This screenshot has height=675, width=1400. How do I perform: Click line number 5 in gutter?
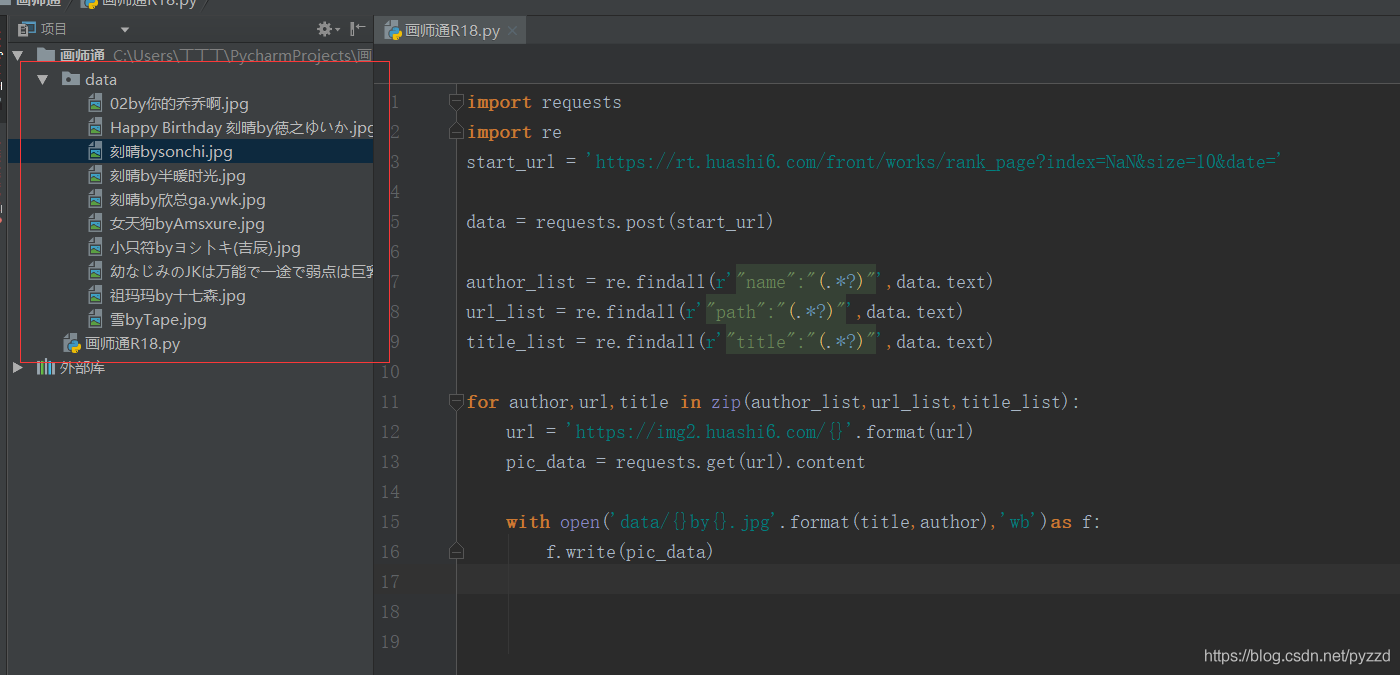(x=394, y=222)
